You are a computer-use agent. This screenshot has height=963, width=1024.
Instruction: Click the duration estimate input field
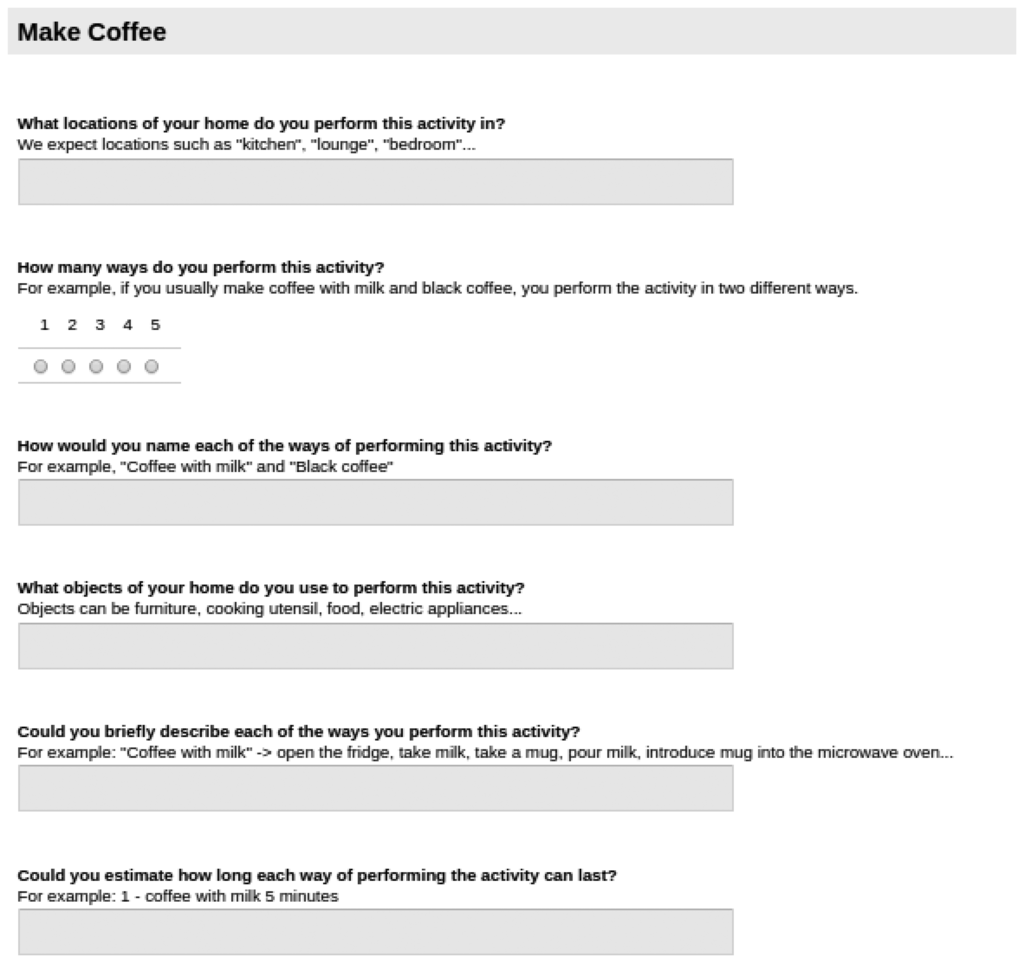point(375,931)
